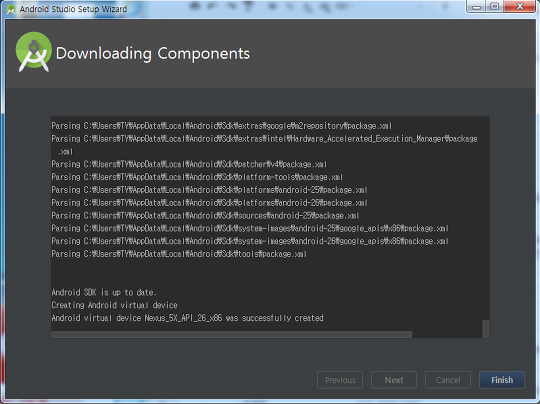Click the Next button
Viewport: 540px width, 404px height.
394,380
